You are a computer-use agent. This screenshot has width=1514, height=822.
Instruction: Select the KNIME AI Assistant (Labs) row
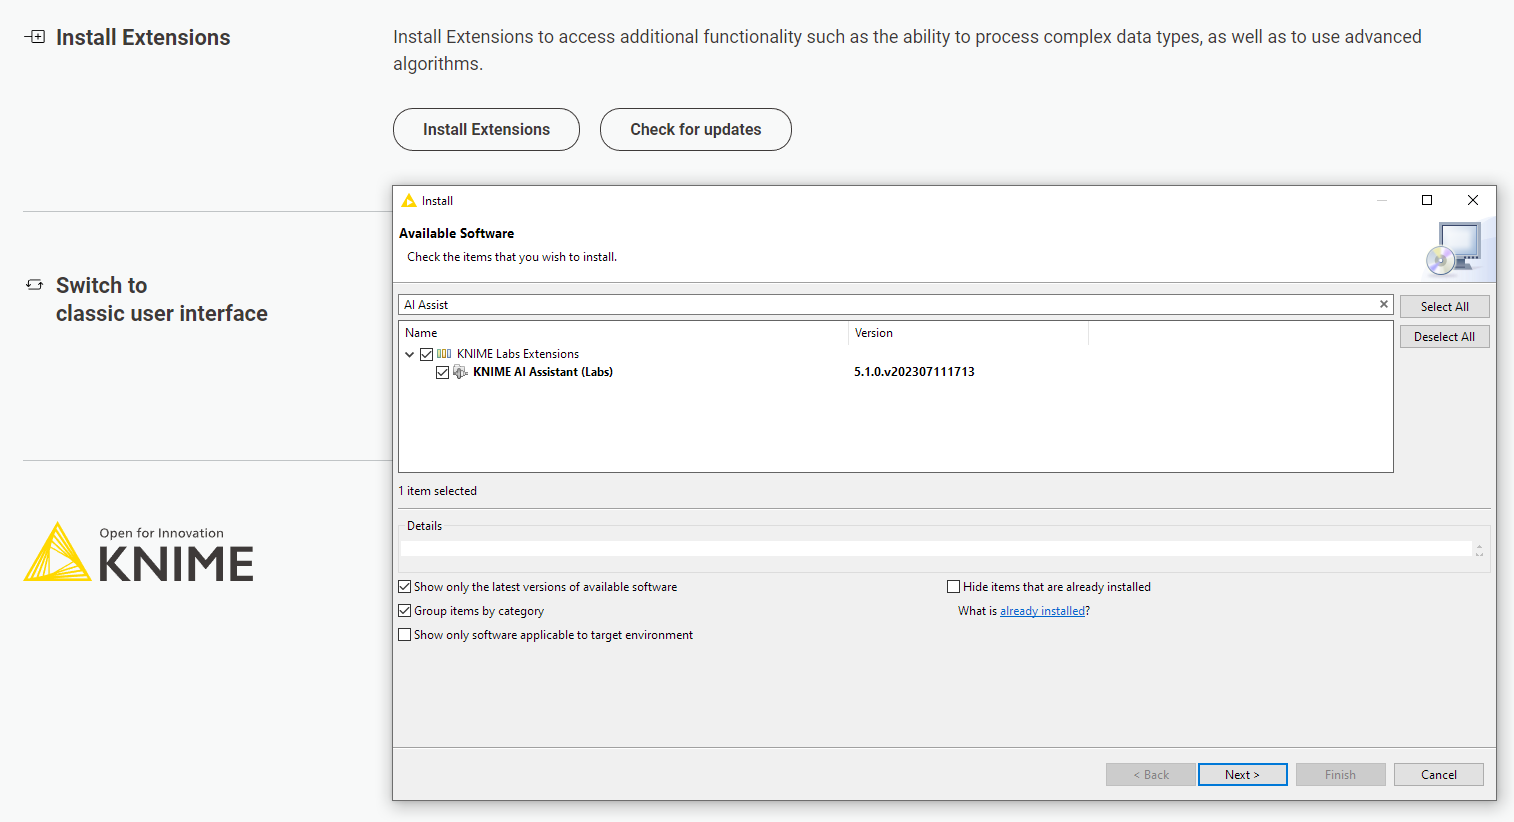(x=543, y=372)
